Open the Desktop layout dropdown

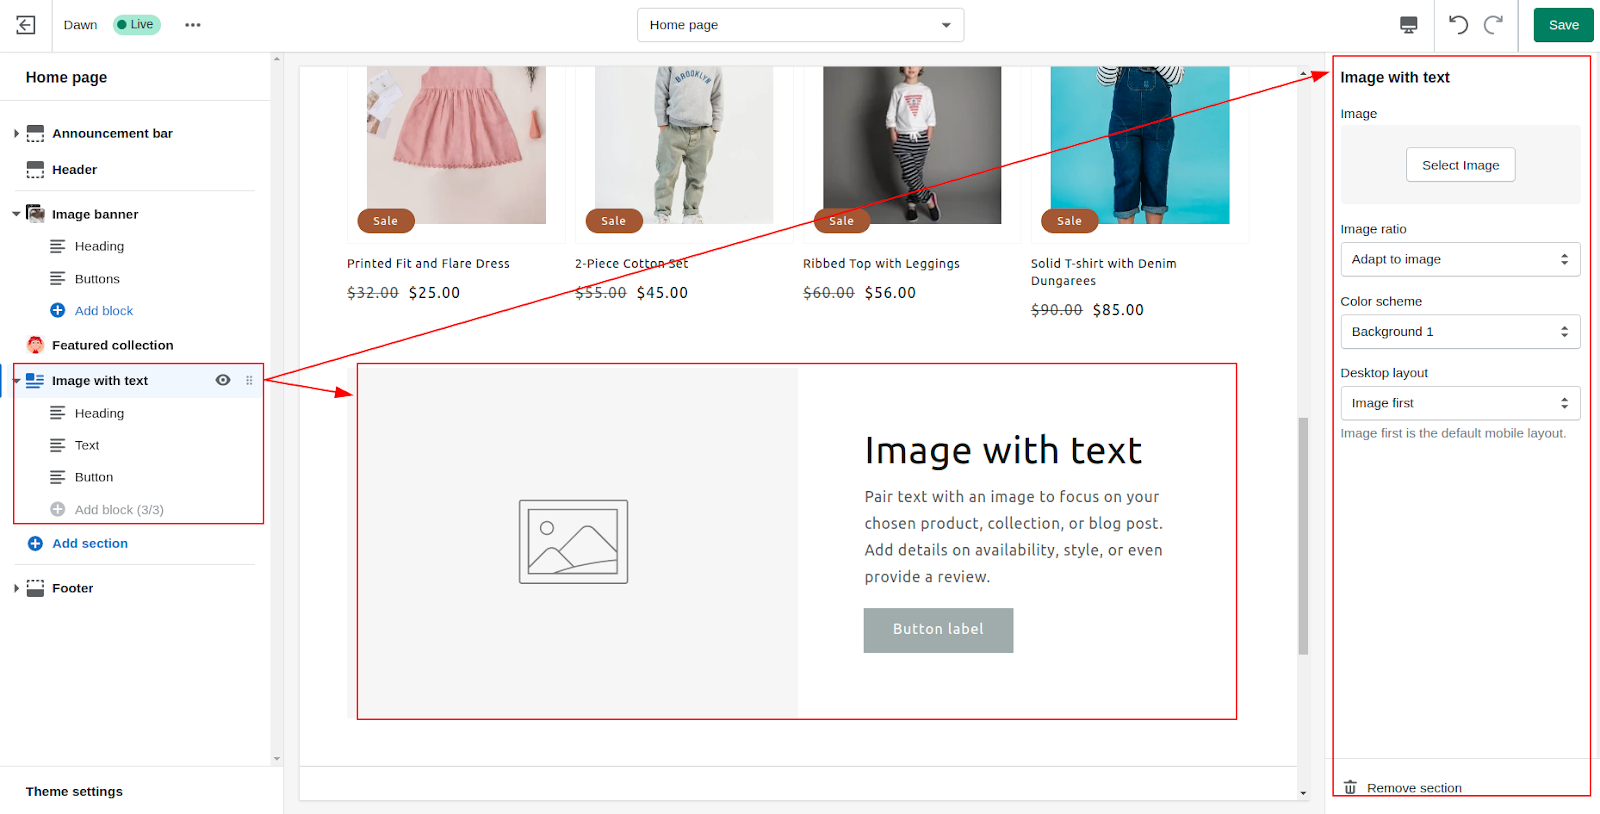coord(1460,403)
